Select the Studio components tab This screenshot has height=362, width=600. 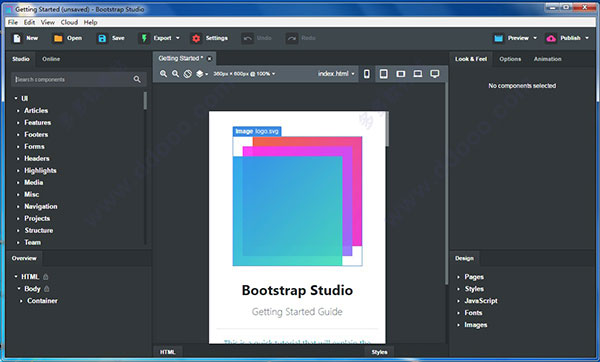coord(21,59)
